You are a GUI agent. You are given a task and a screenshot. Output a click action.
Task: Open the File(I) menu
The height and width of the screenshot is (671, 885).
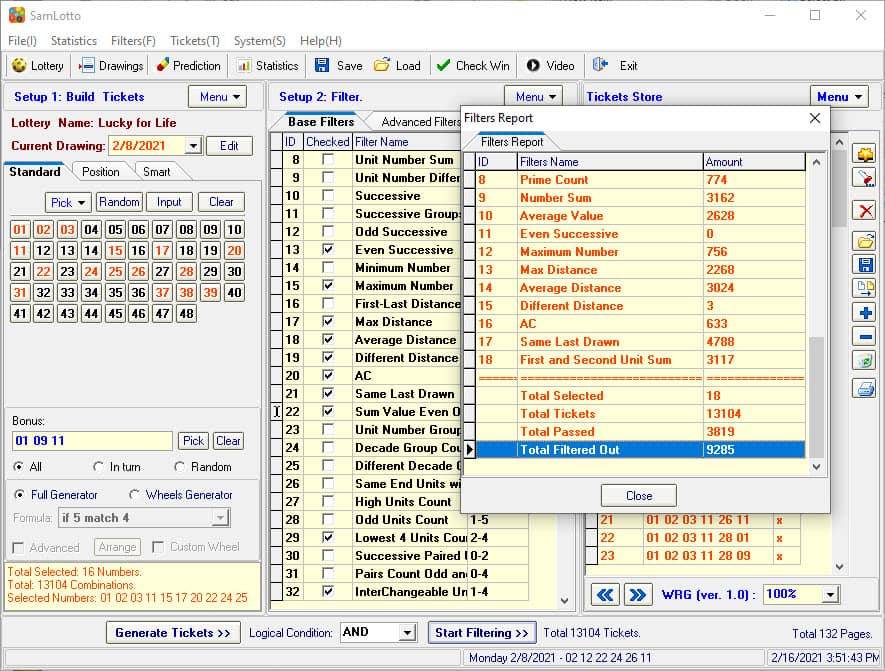(22, 41)
